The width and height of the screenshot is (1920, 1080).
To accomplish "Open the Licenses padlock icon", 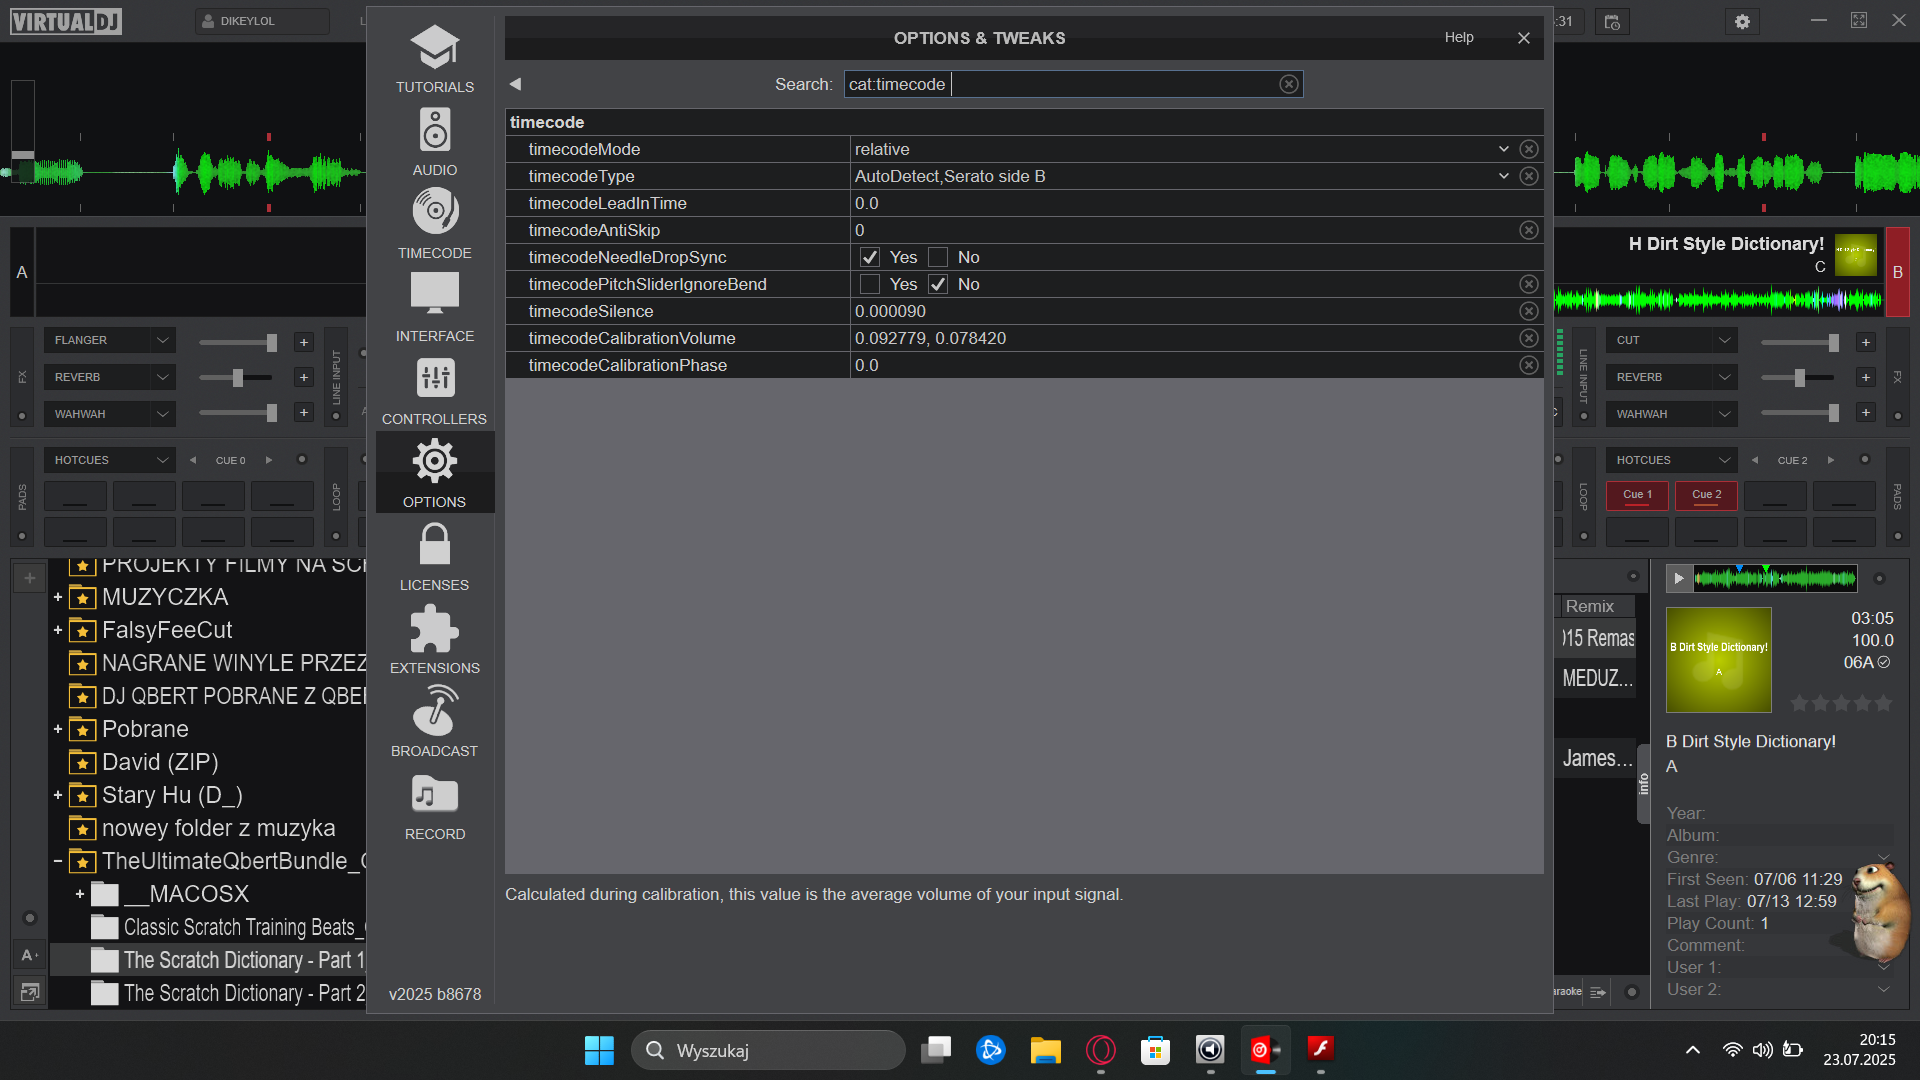I will (x=435, y=544).
